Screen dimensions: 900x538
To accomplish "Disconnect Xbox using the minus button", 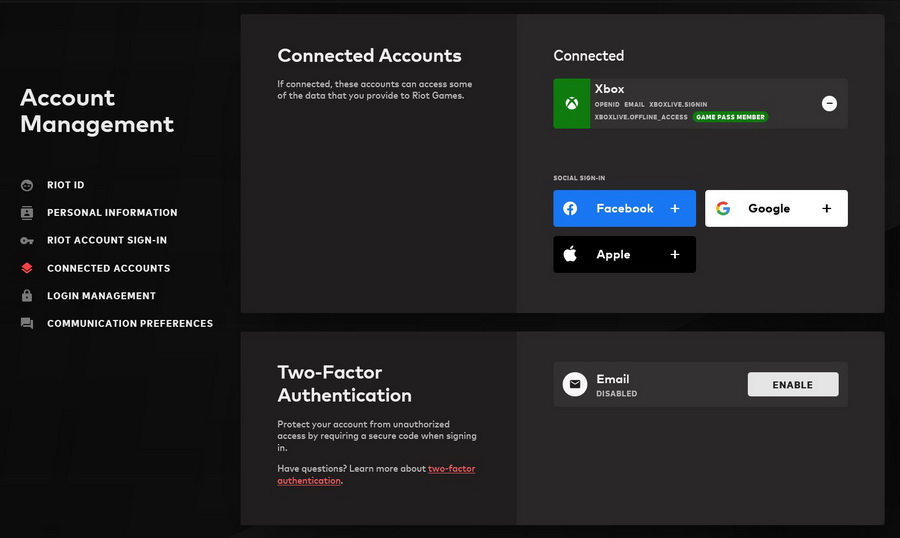I will (x=829, y=103).
